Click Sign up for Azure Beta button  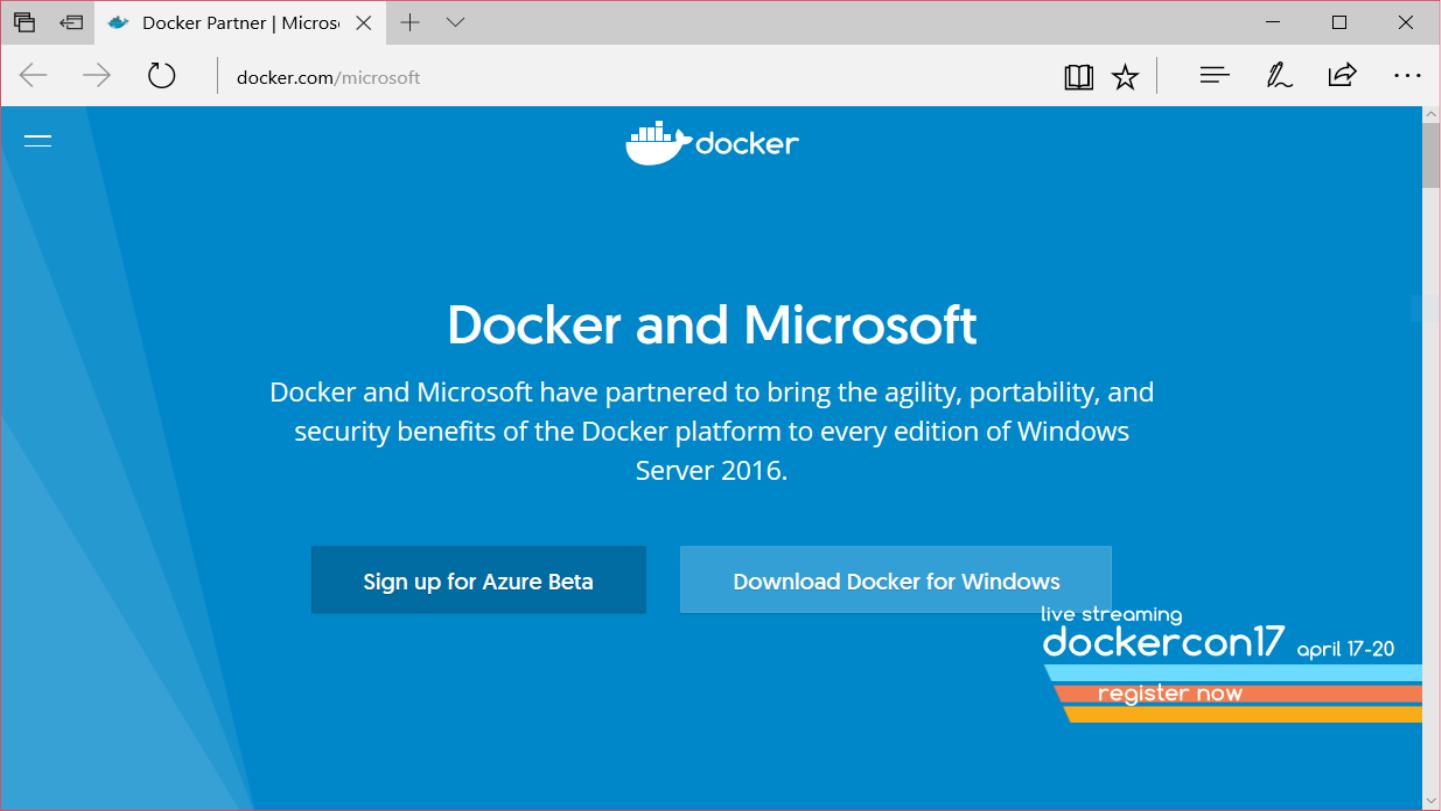tap(478, 580)
